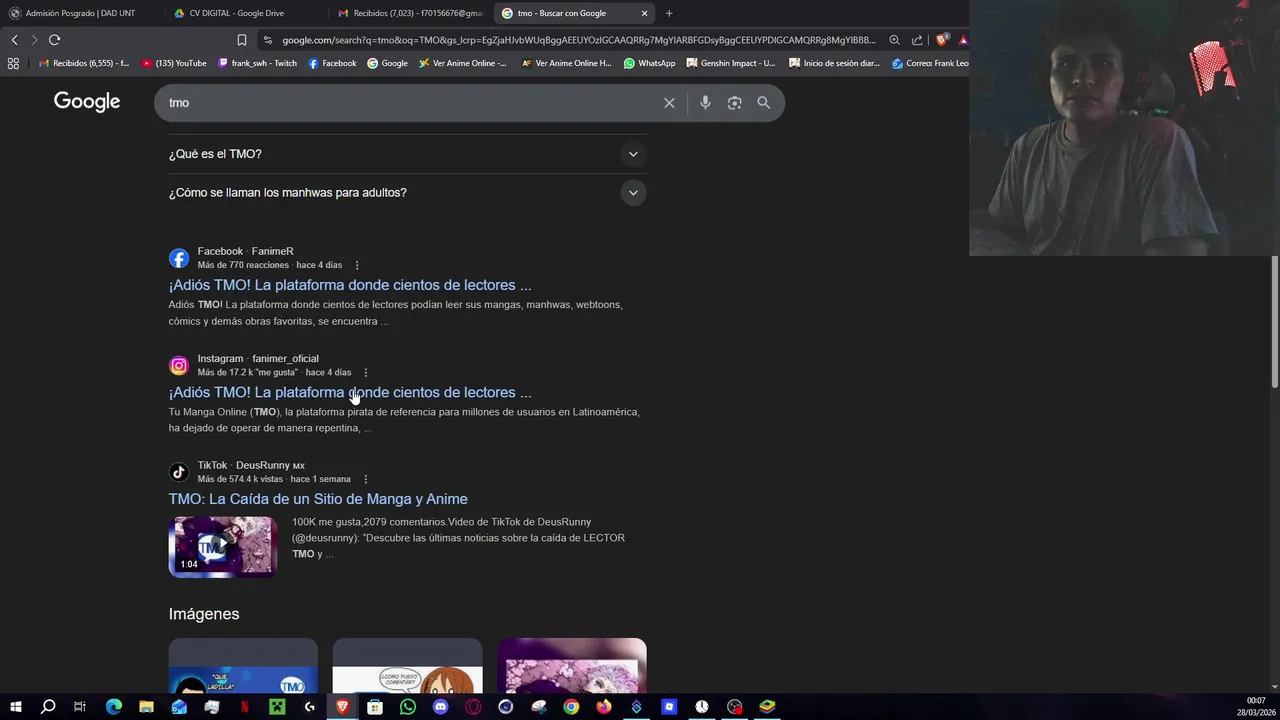Click the Google logo
Screen dimensions: 1280x720
[x=87, y=102]
